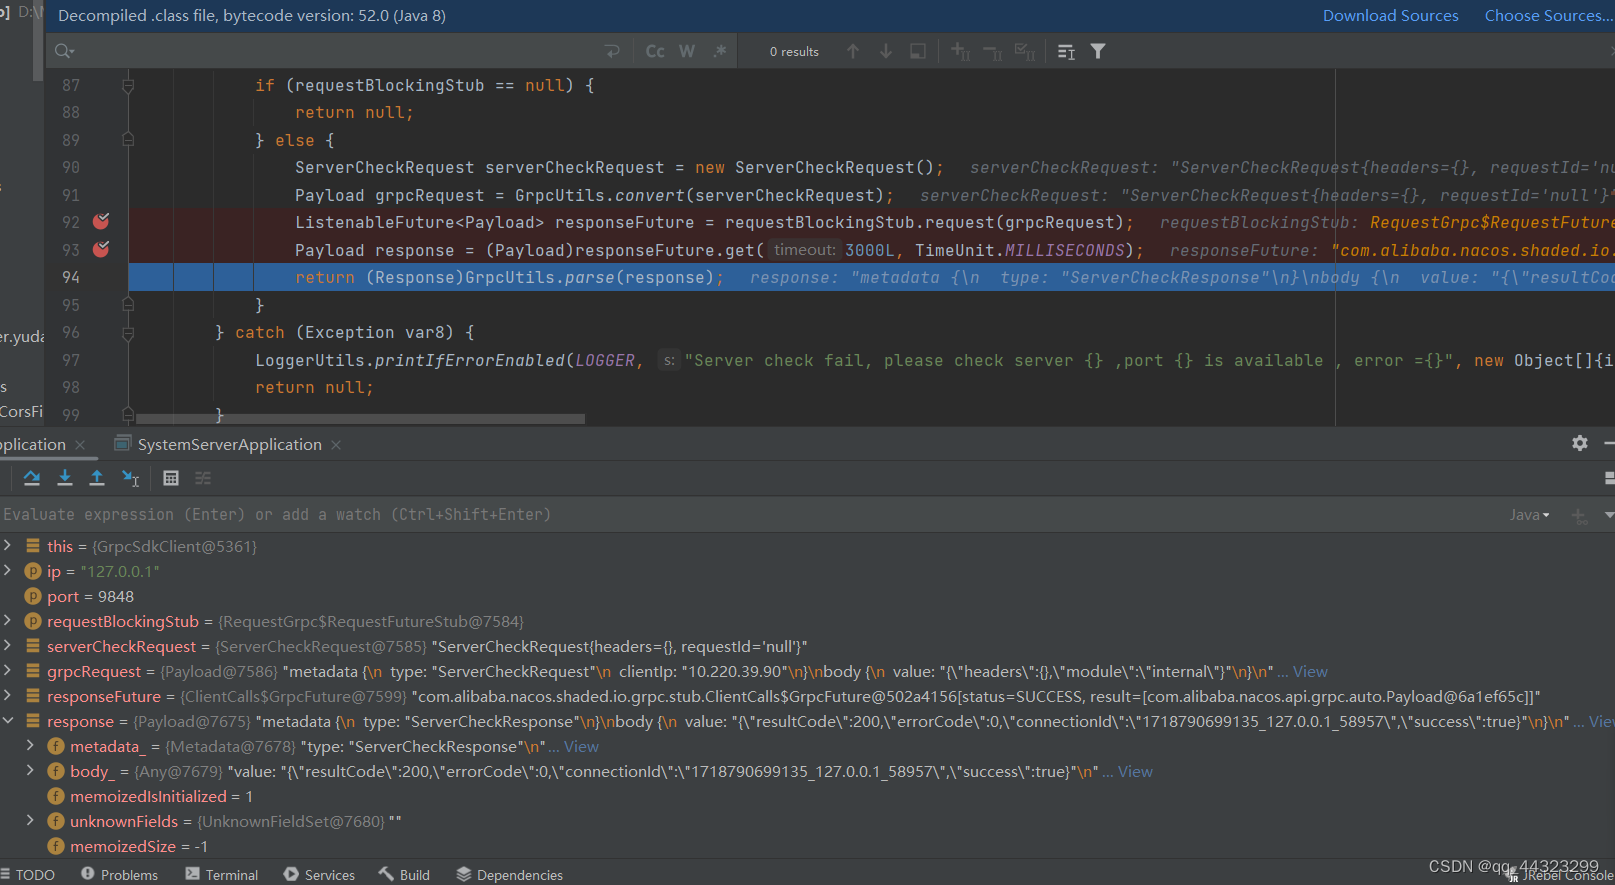The width and height of the screenshot is (1615, 885).
Task: Open the Java language dropdown in evaluator
Action: coord(1529,515)
